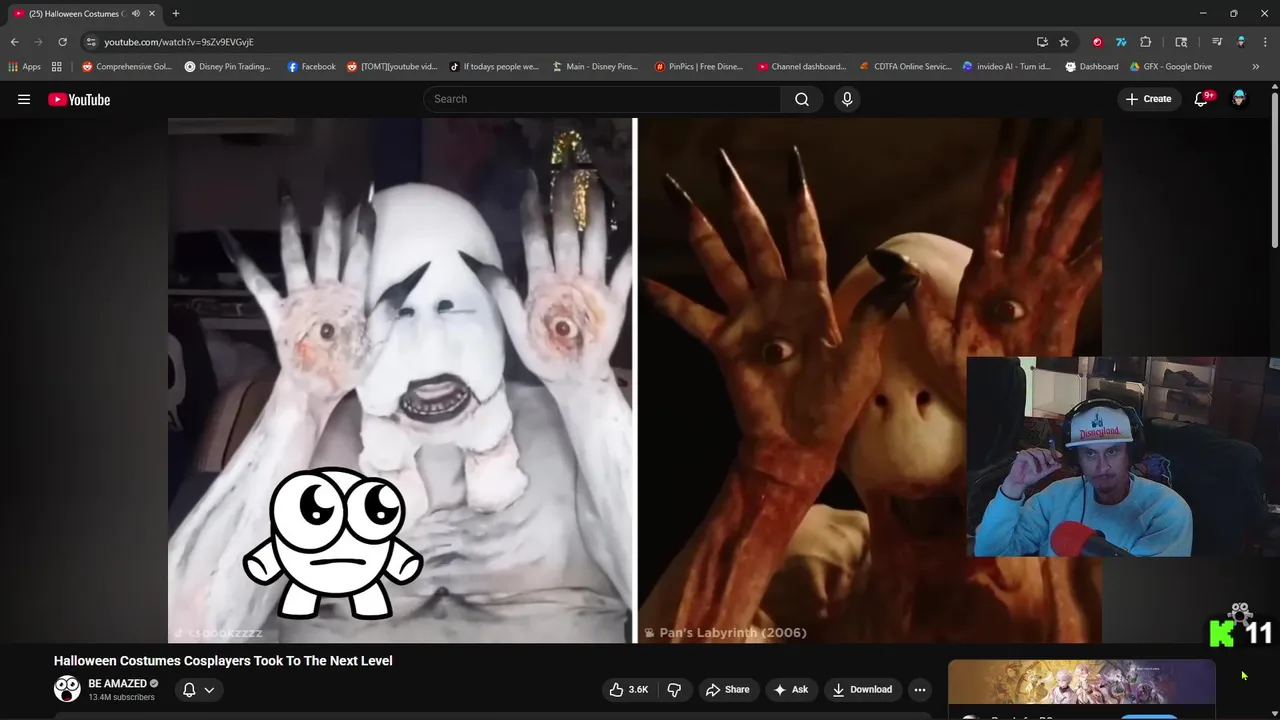Close the Halloween Costumes tab
This screenshot has width=1280, height=720.
coord(152,14)
